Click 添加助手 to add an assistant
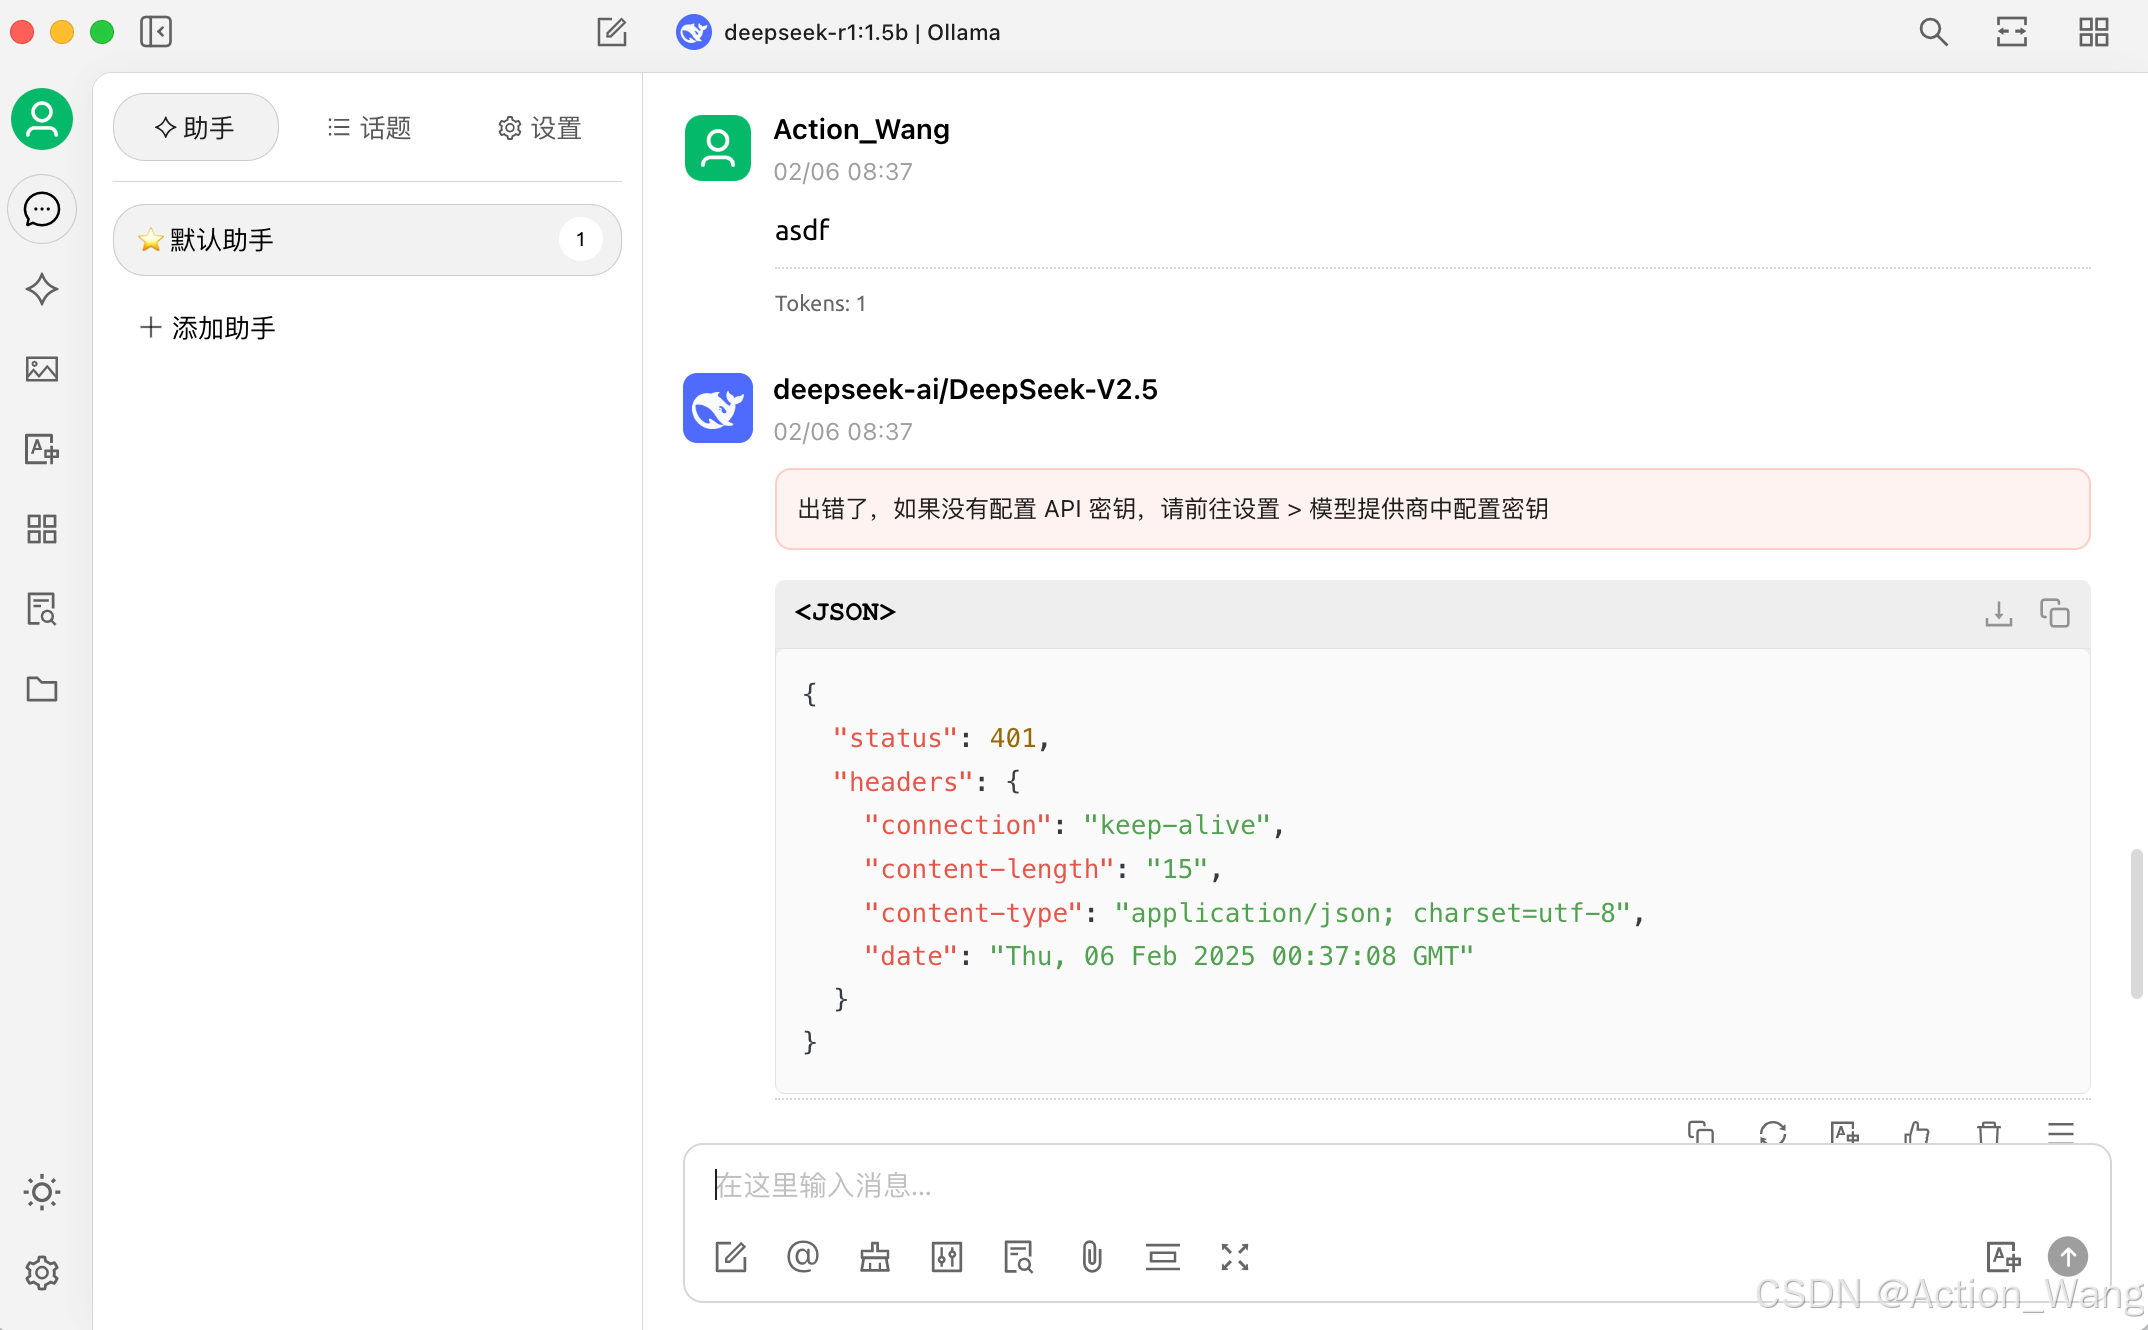The height and width of the screenshot is (1330, 2148). 208,328
